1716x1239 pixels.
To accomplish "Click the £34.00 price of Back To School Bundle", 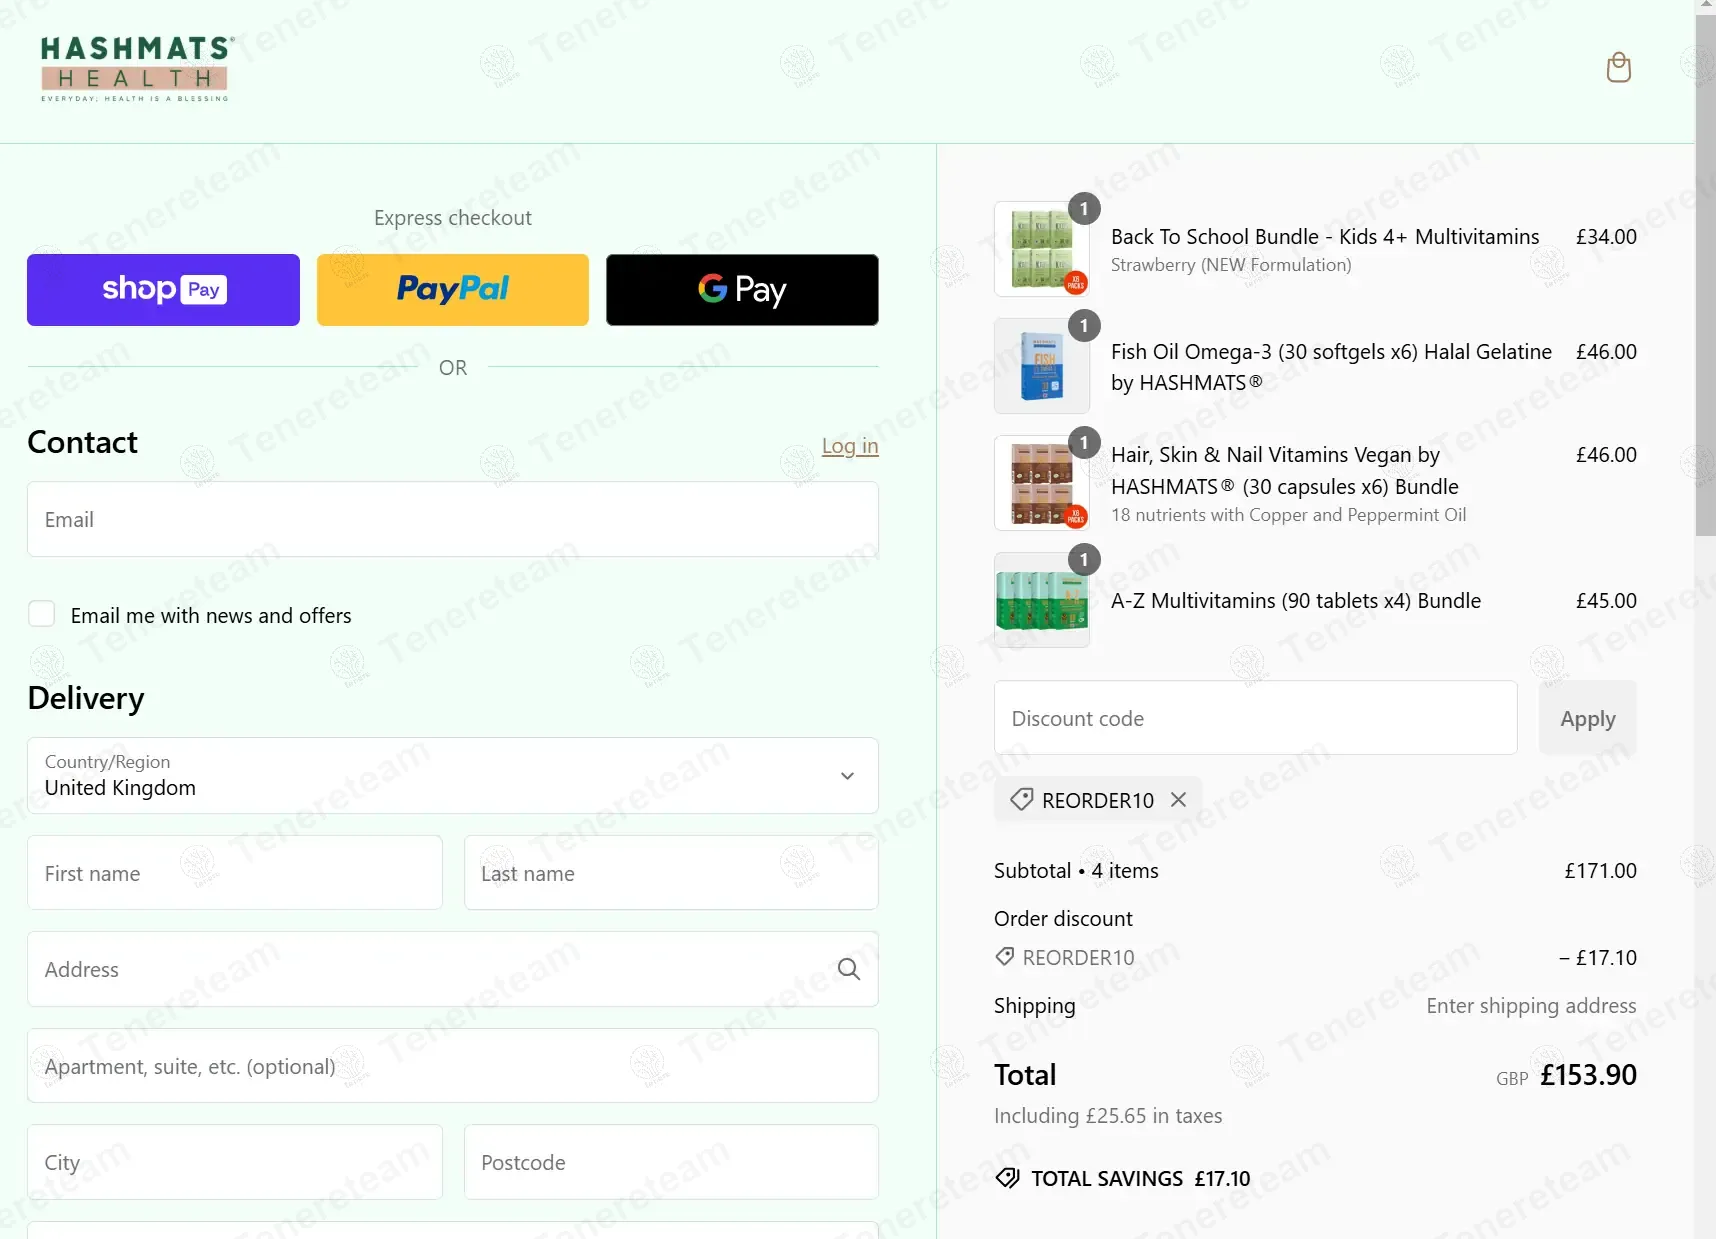I will coord(1606,237).
